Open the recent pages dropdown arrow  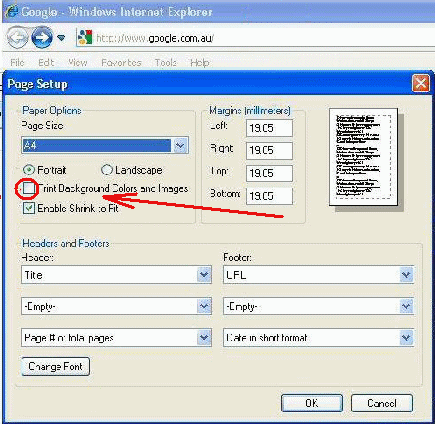pos(61,38)
